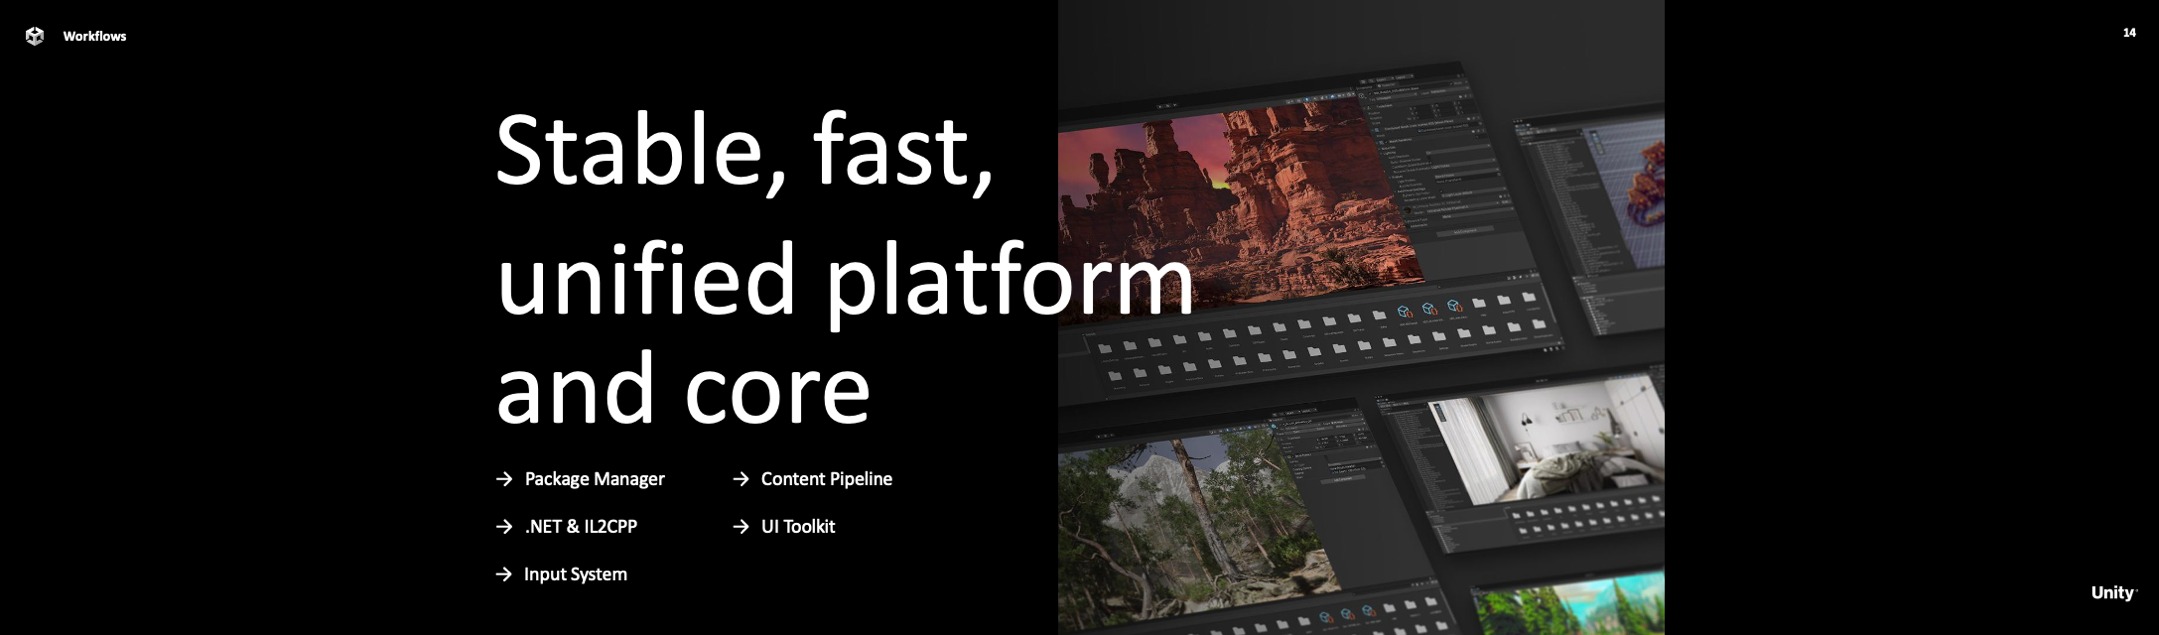Click the Unity wordmark at bottom right
The height and width of the screenshot is (635, 2159).
tap(2113, 593)
